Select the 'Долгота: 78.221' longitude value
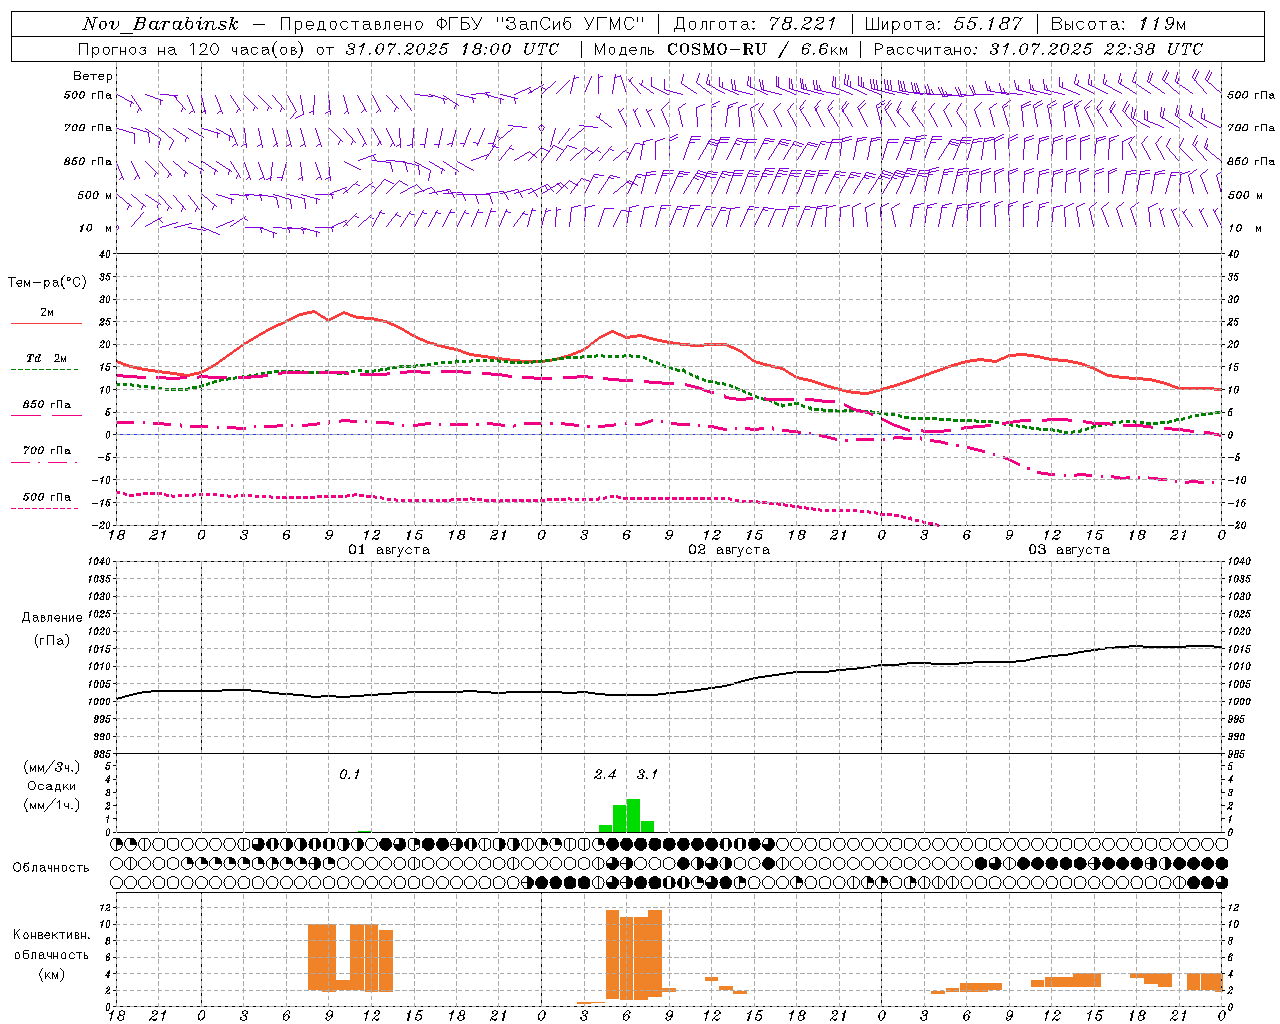 [x=754, y=24]
